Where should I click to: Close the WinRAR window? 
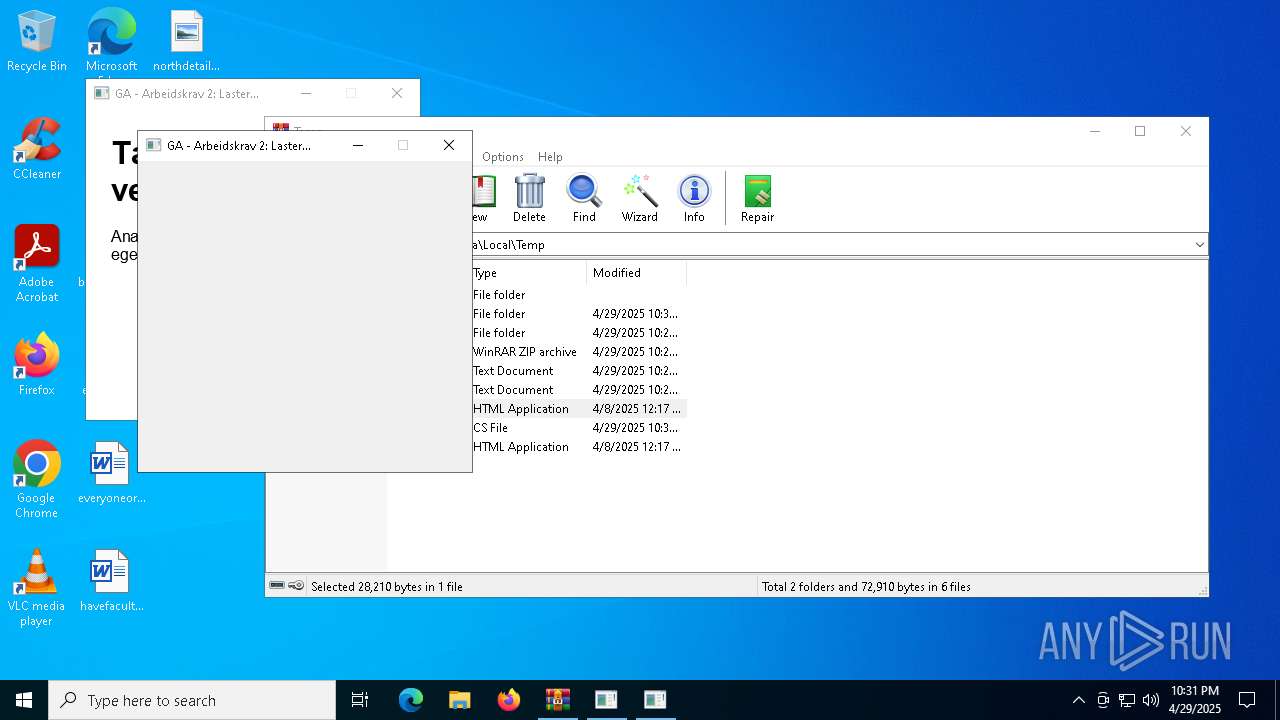pos(1186,131)
